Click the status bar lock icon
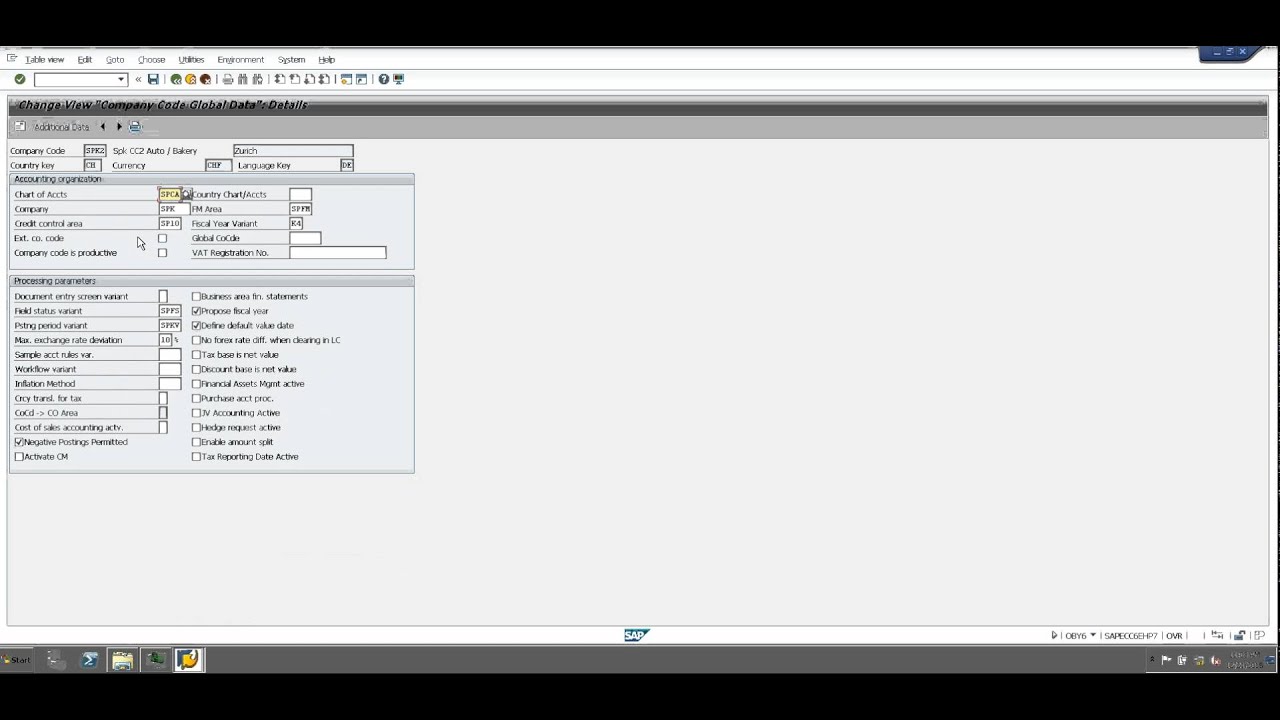Viewport: 1280px width, 720px height. click(1239, 635)
